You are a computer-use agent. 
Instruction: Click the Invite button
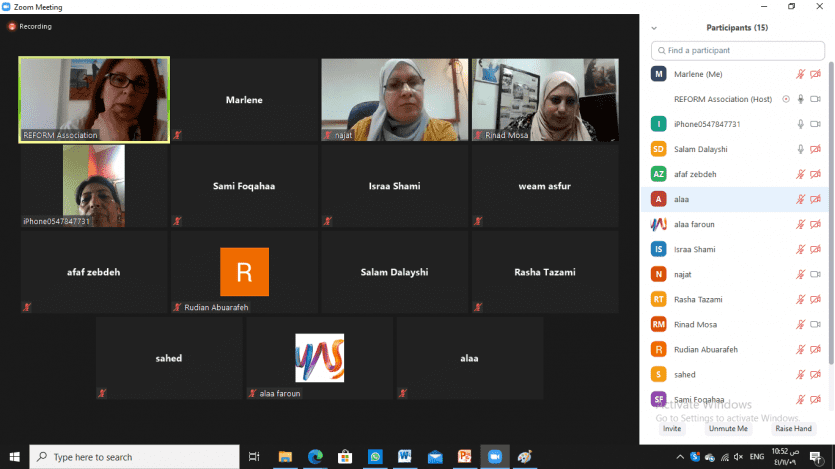[x=671, y=428]
